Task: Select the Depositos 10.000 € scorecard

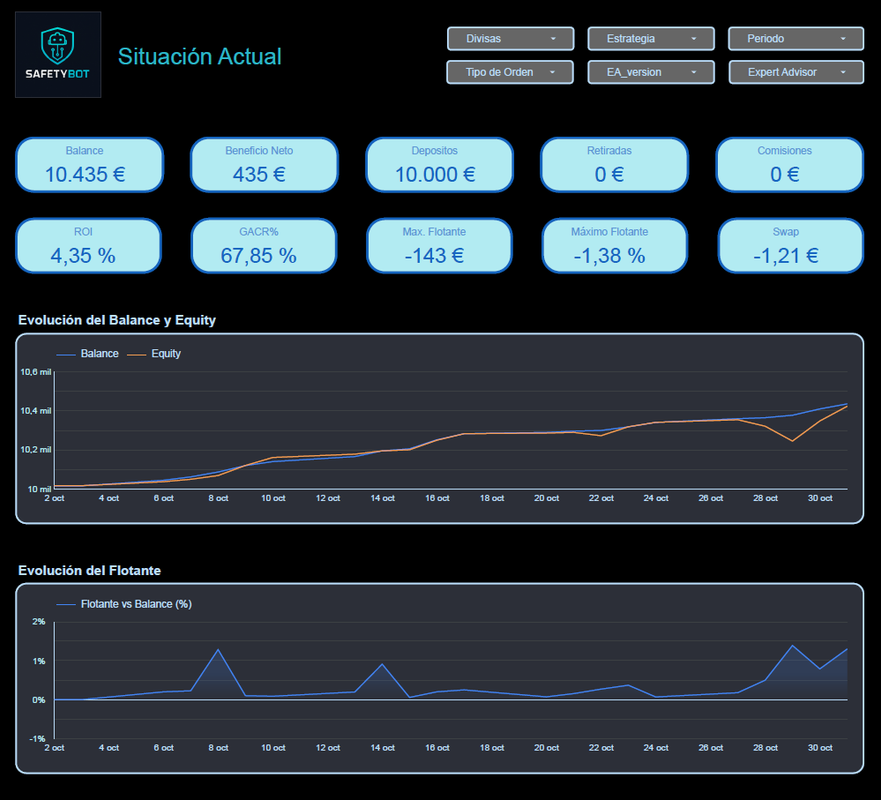Action: tap(439, 165)
